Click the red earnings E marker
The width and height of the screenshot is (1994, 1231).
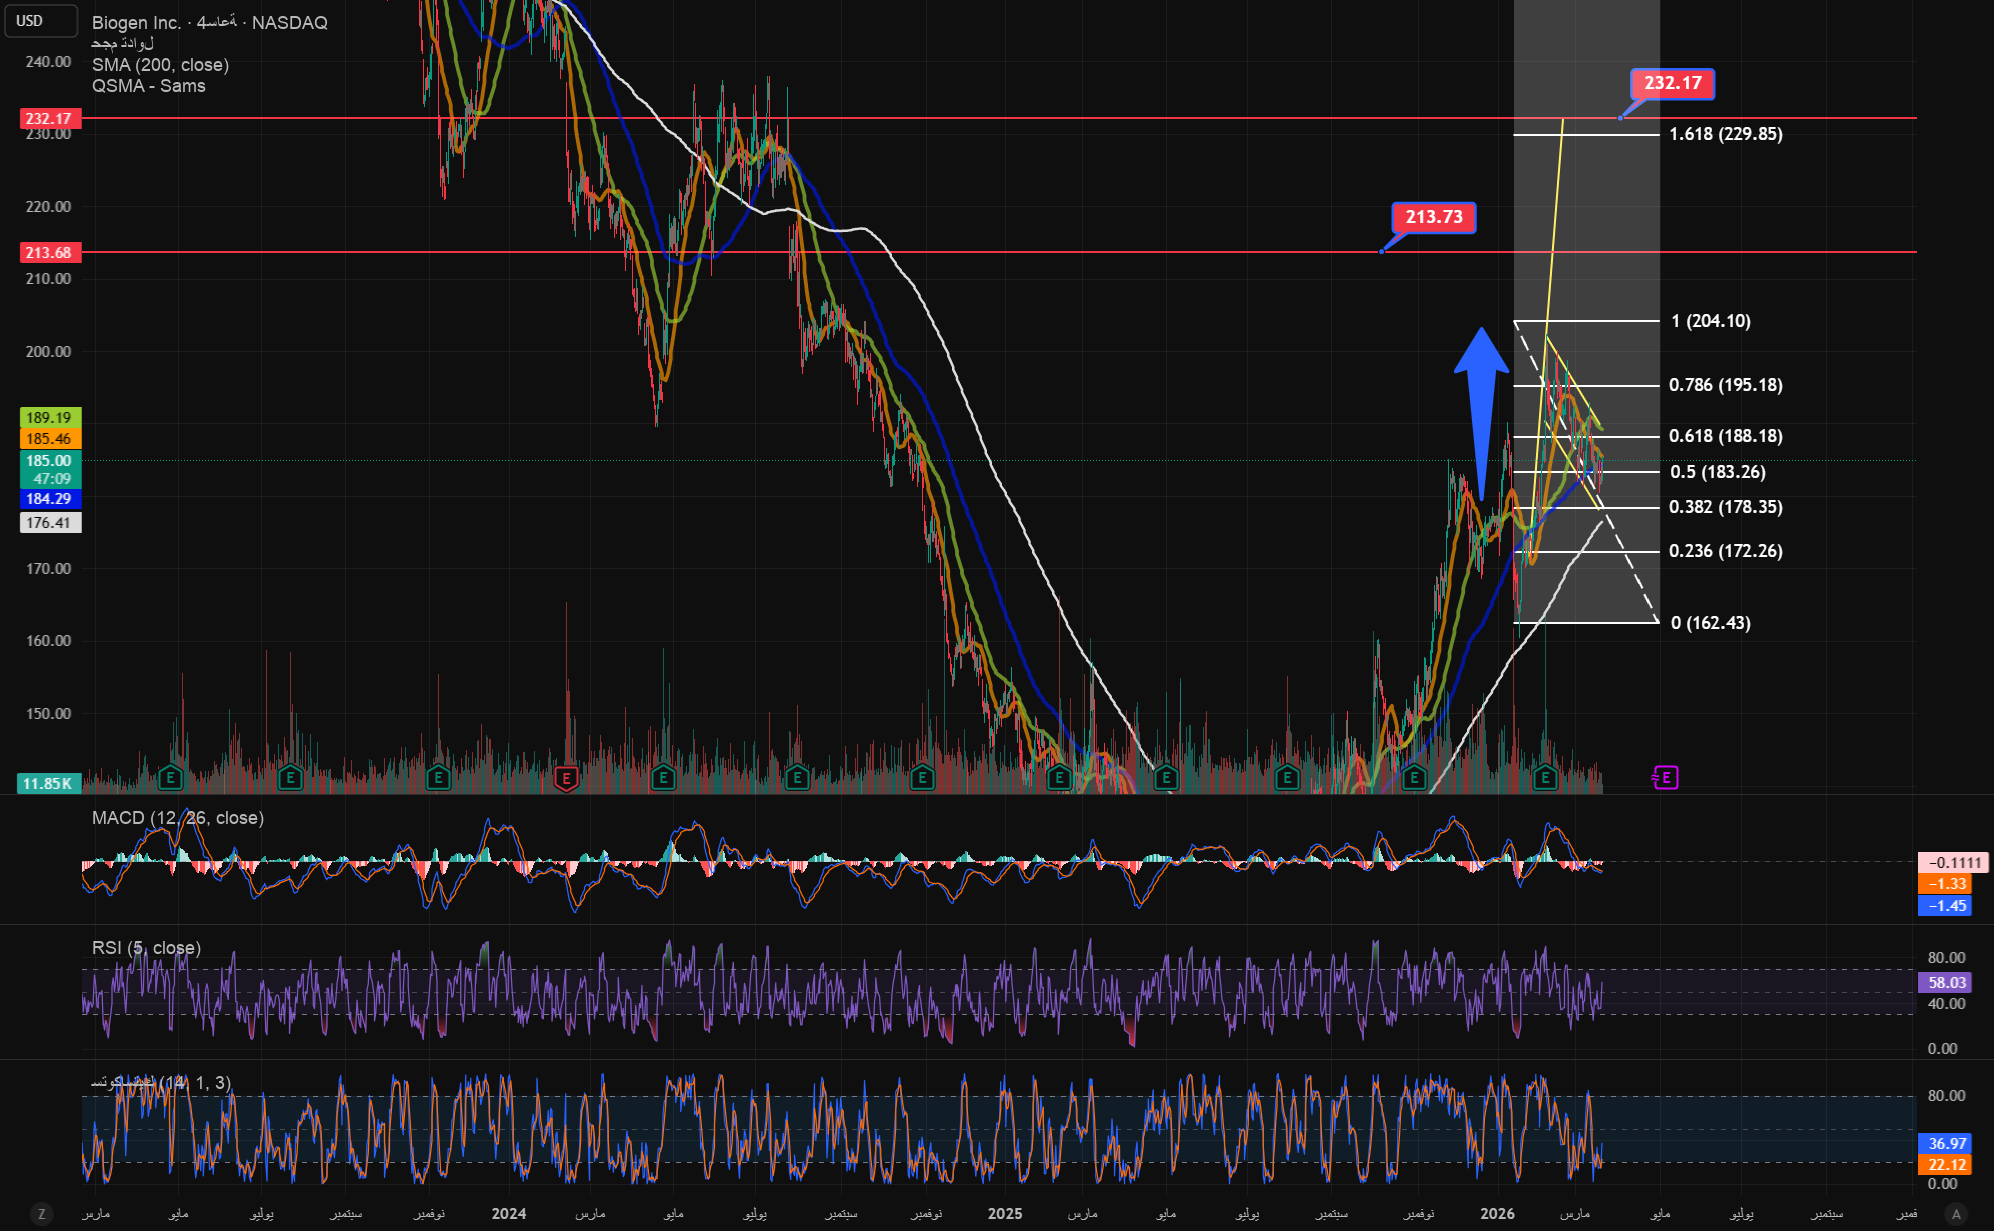point(566,778)
